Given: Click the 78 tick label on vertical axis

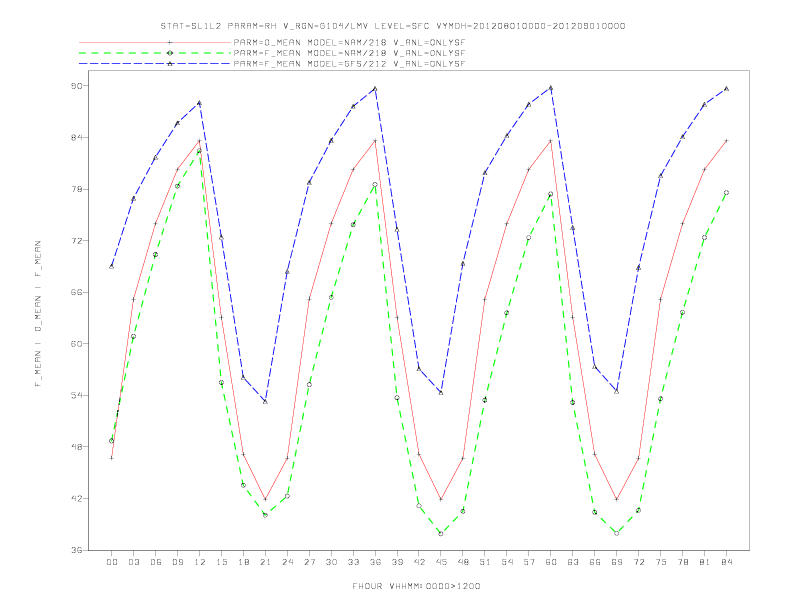Looking at the screenshot, I should coord(76,189).
